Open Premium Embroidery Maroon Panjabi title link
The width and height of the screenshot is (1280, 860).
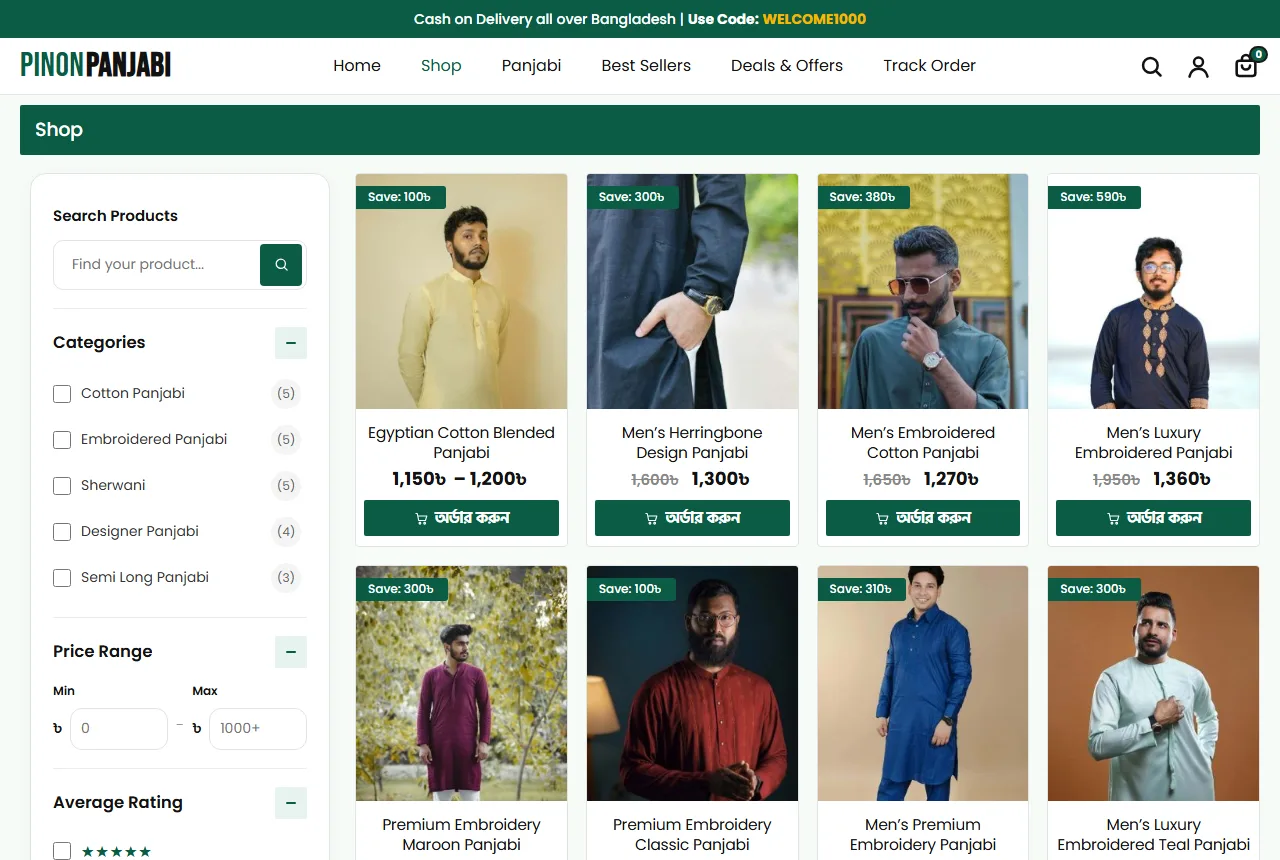click(x=461, y=835)
